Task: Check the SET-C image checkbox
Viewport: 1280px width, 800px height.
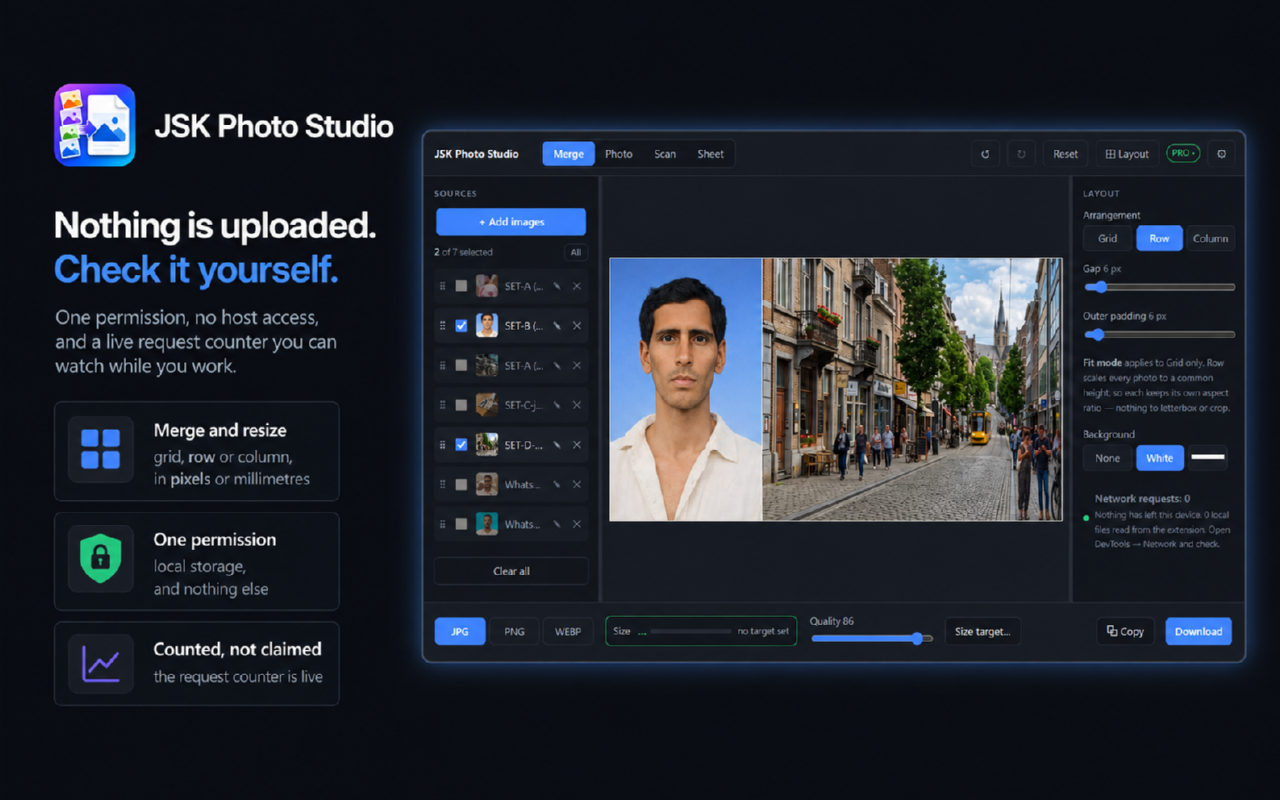Action: (461, 405)
